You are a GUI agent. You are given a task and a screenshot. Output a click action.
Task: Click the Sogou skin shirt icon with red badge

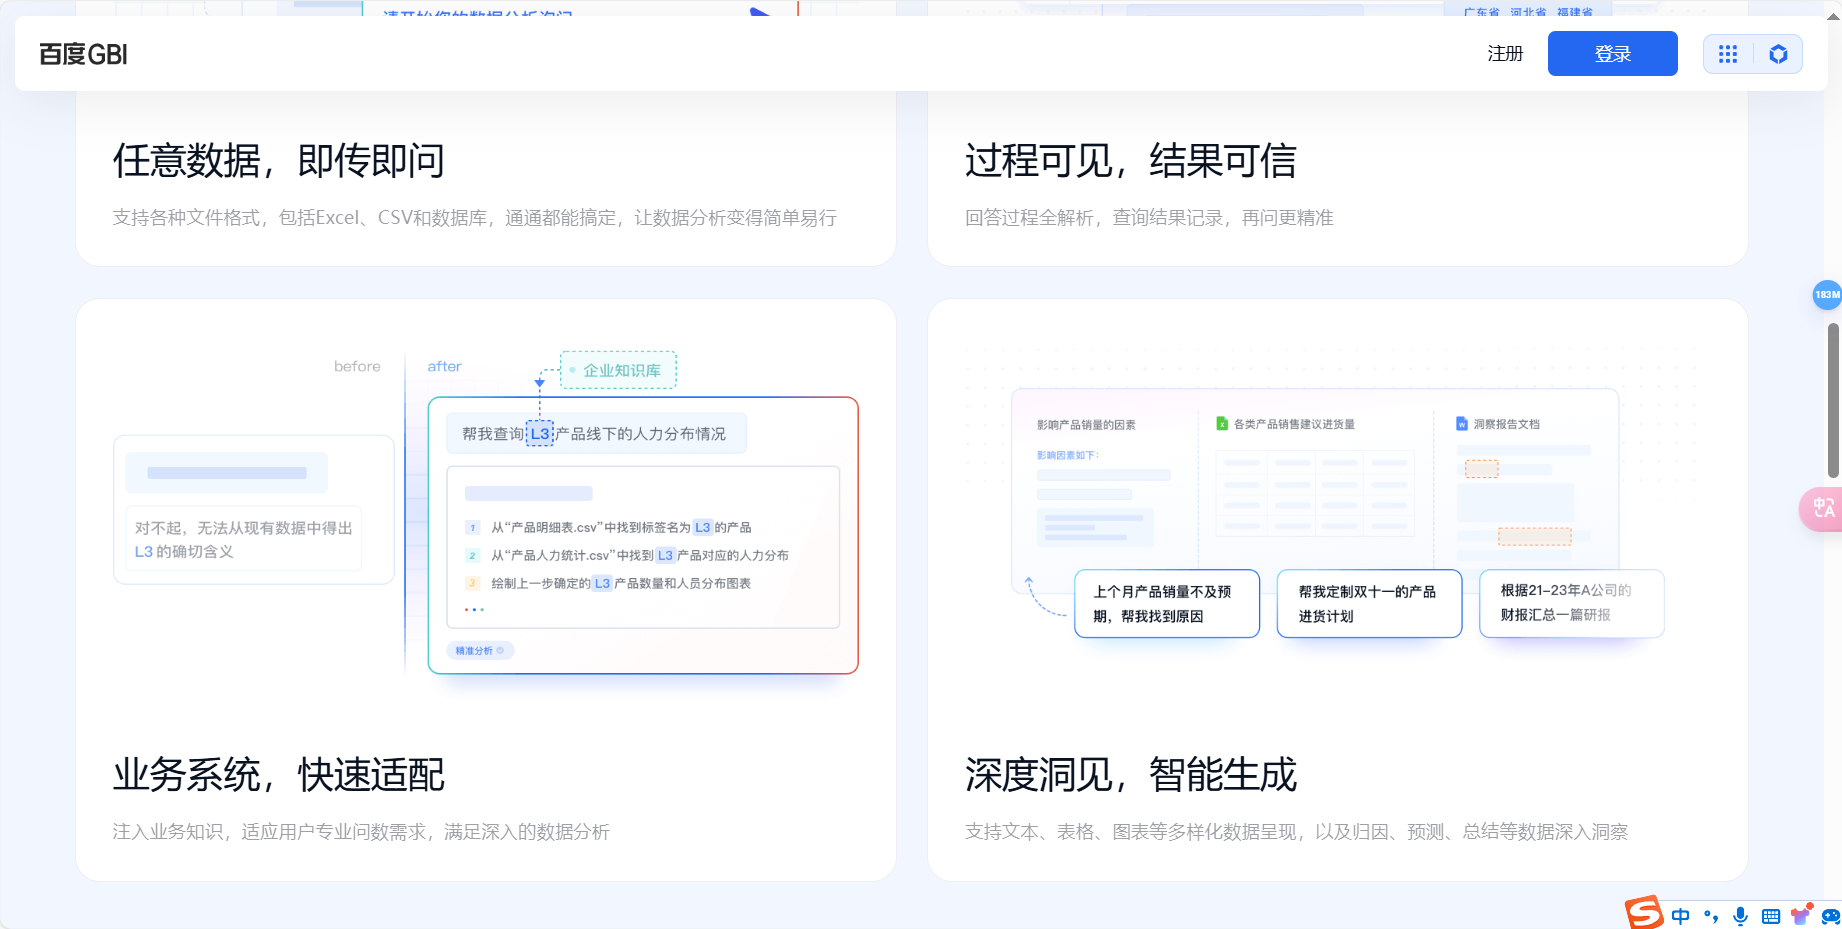point(1800,915)
